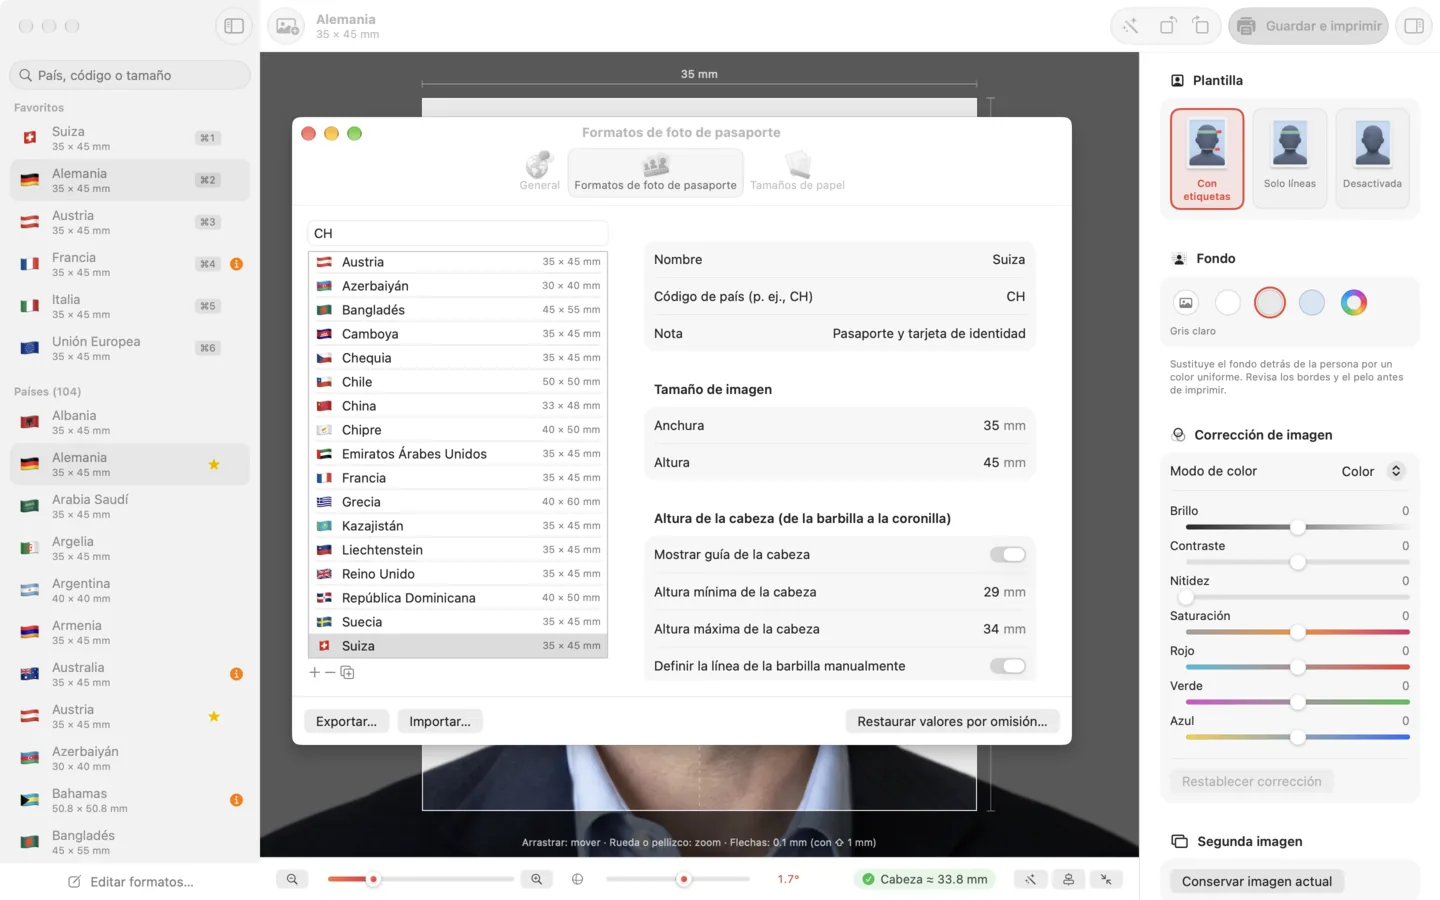Rotate the image clockwise via toolbar icon
The height and width of the screenshot is (900, 1440).
click(1201, 26)
